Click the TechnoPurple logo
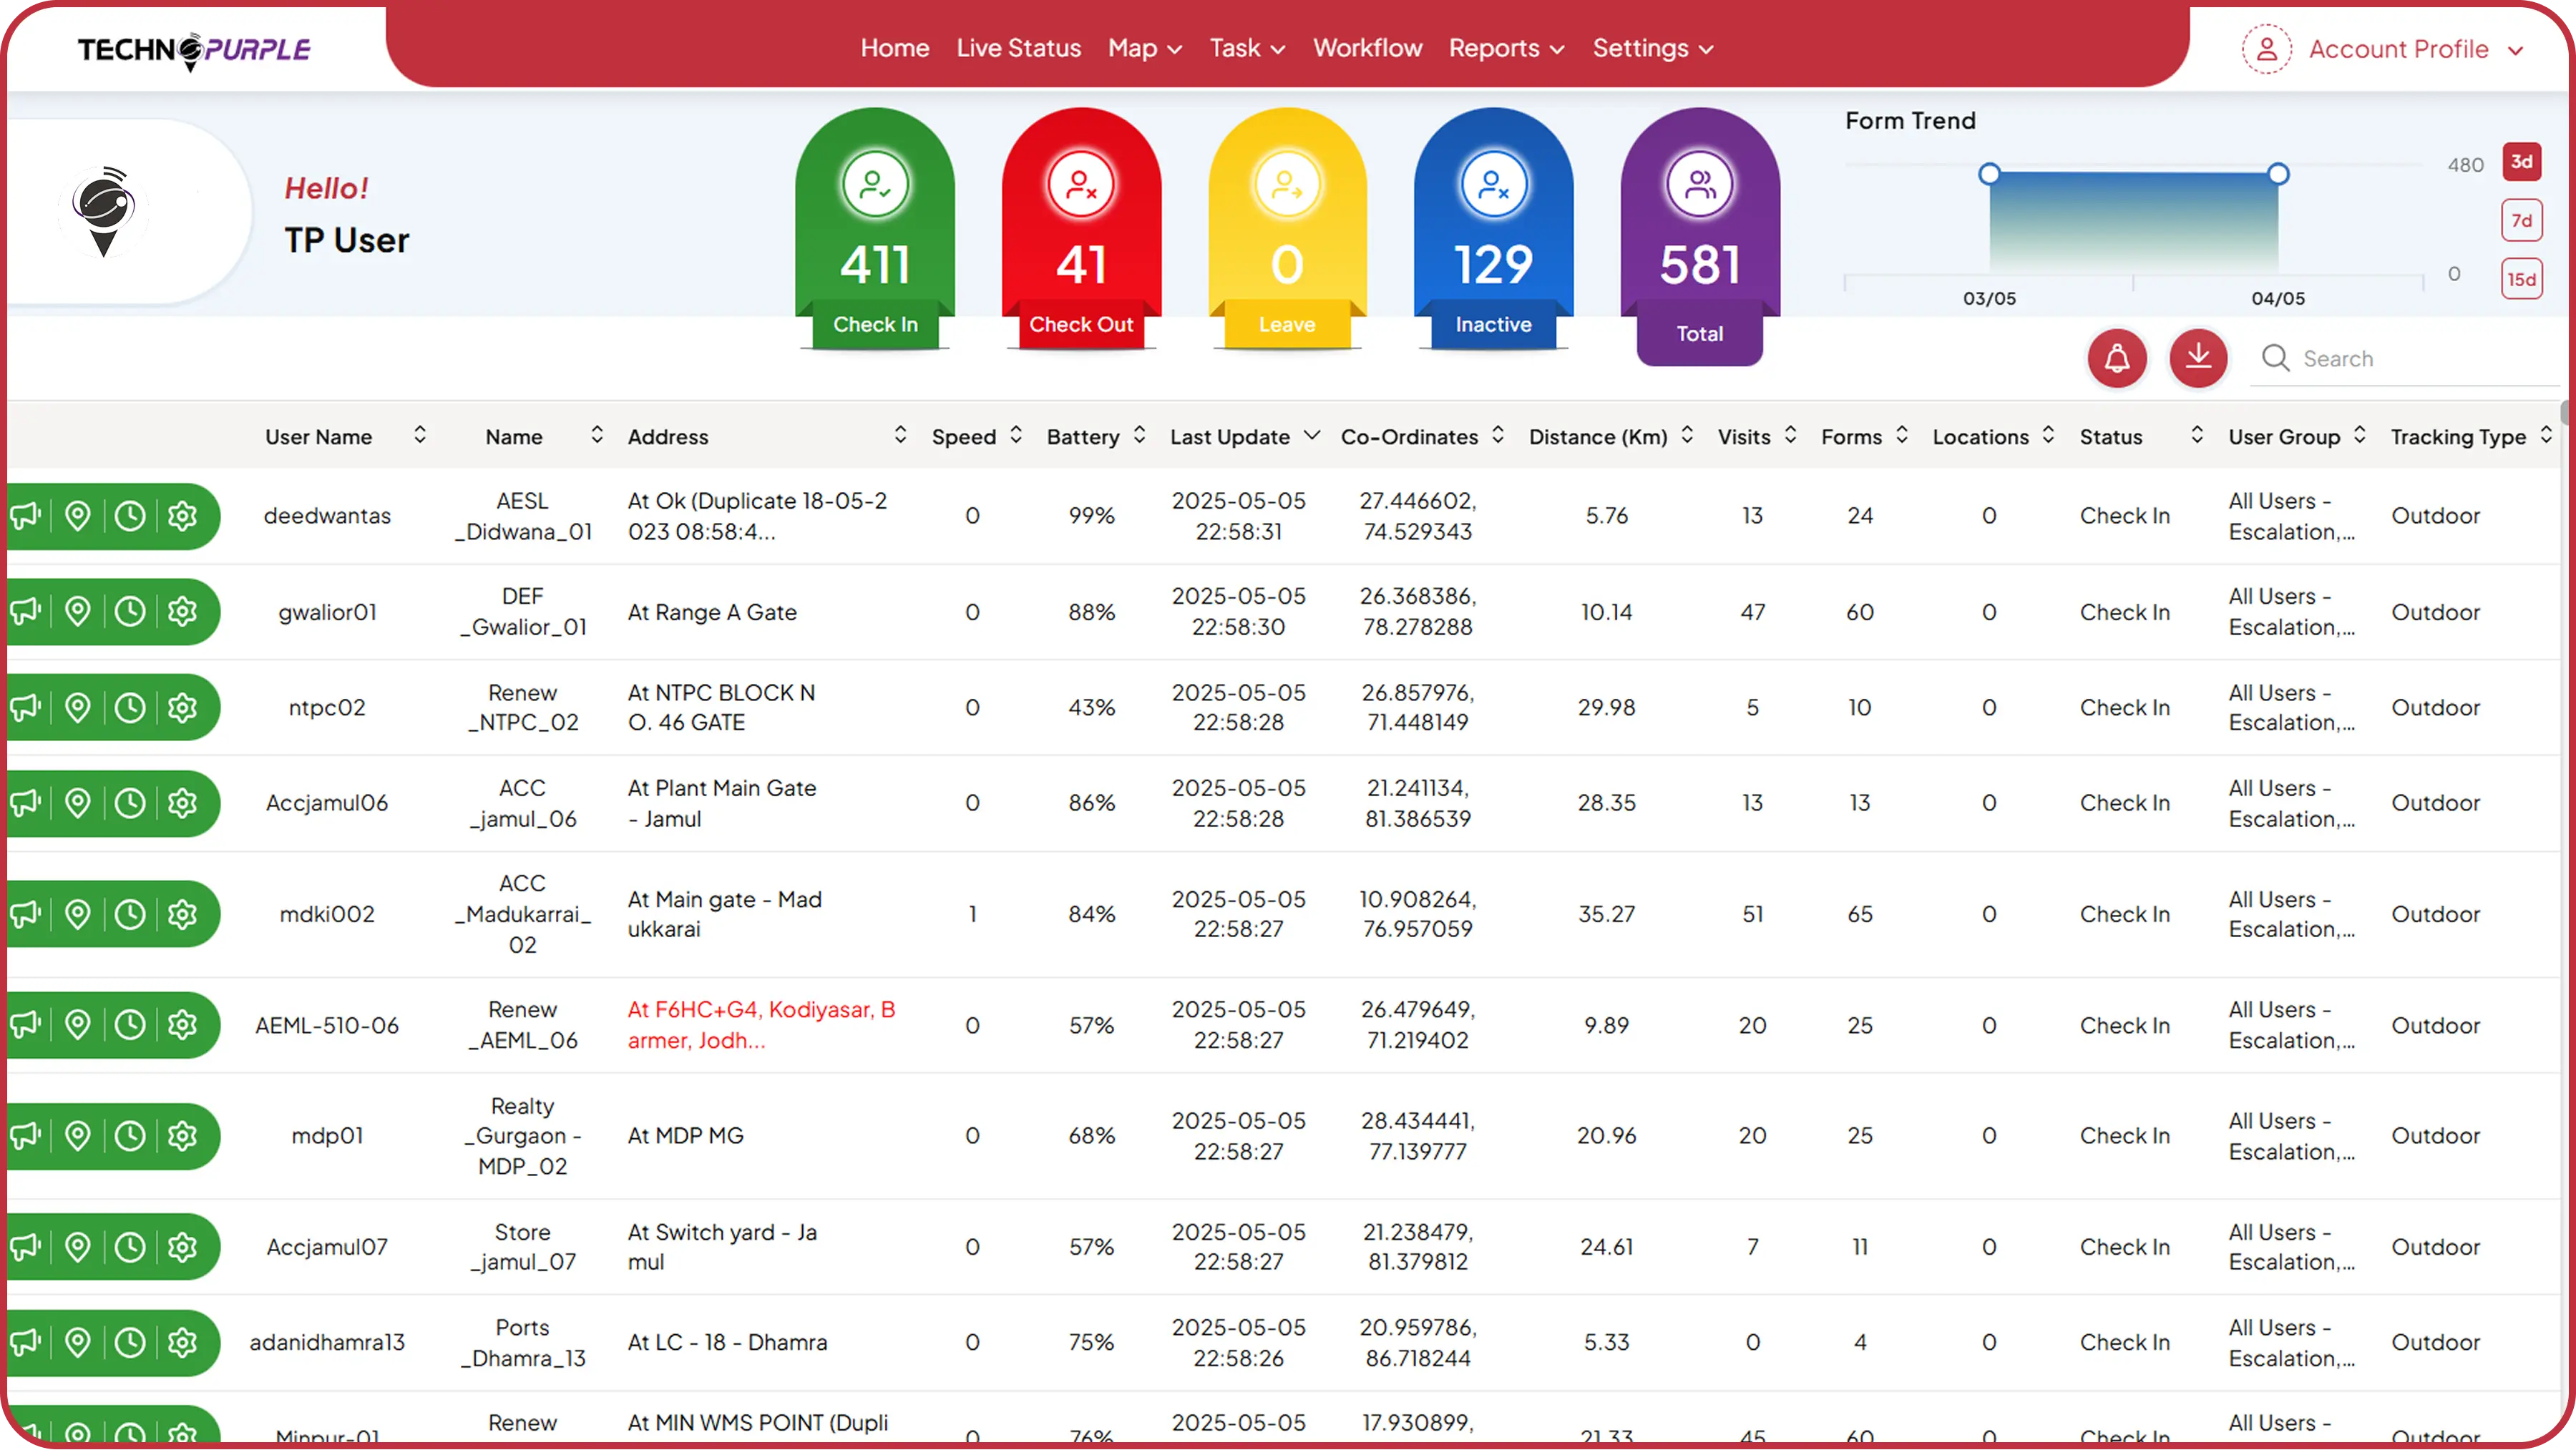The width and height of the screenshot is (2576, 1450). point(195,50)
